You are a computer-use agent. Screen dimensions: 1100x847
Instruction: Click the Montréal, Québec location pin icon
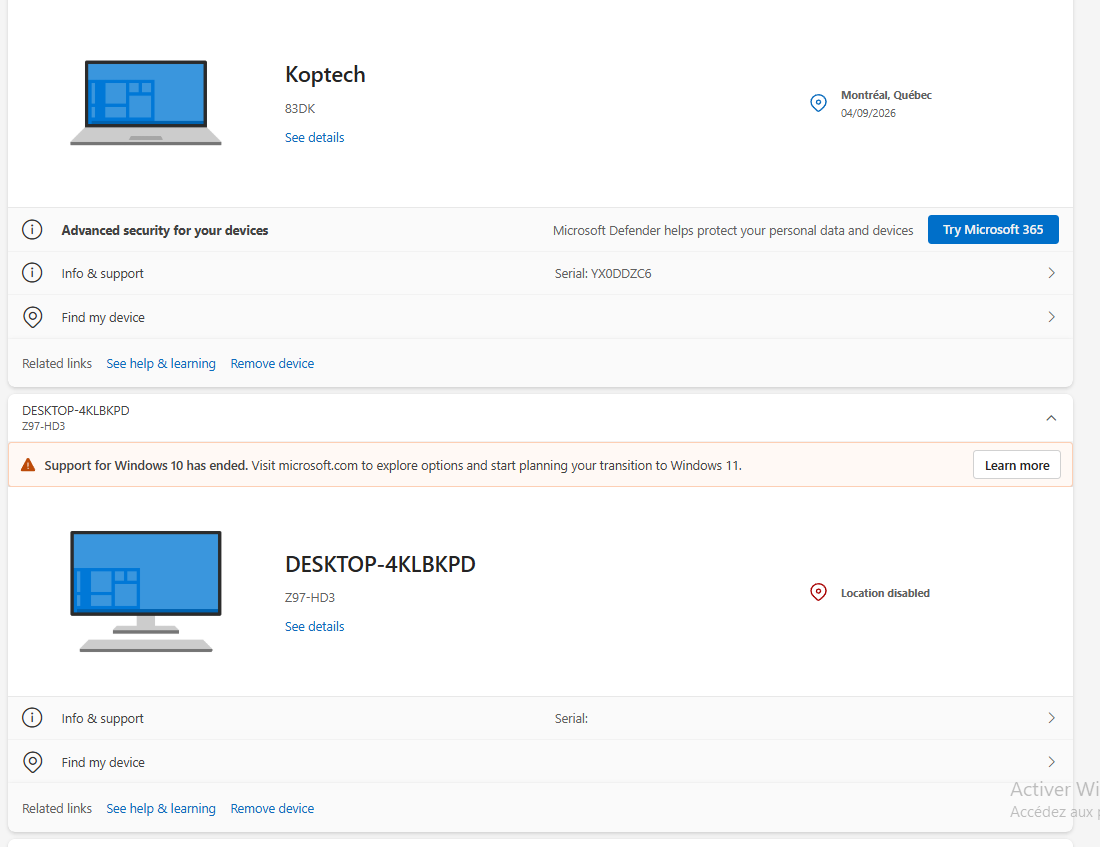[x=818, y=103]
